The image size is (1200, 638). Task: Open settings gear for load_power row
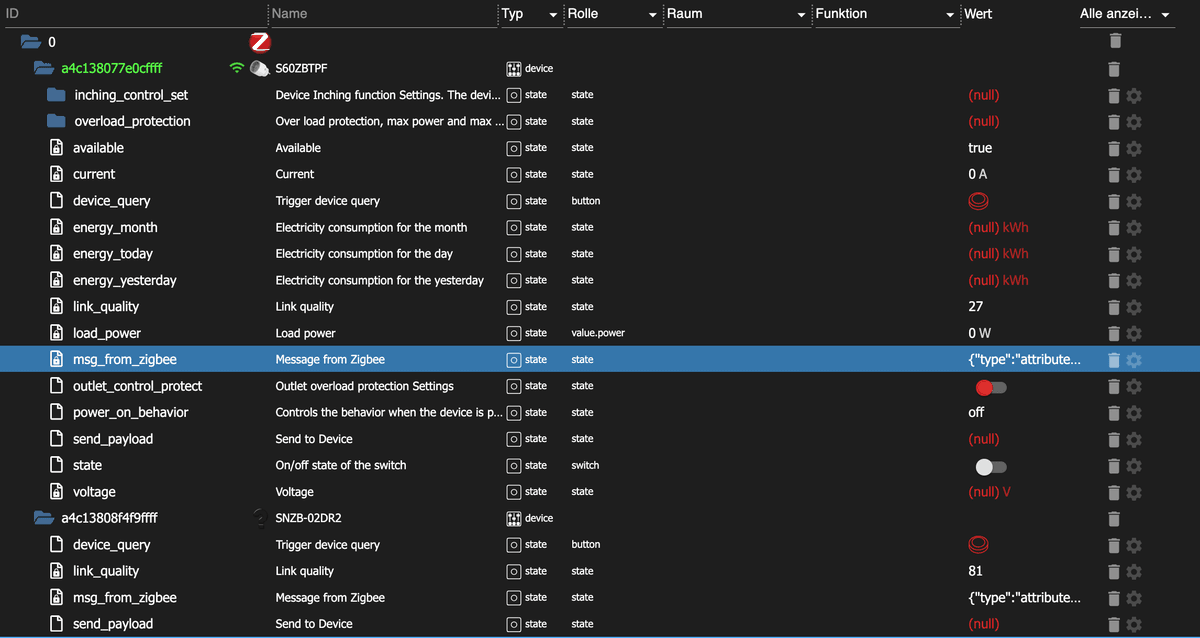tap(1134, 333)
